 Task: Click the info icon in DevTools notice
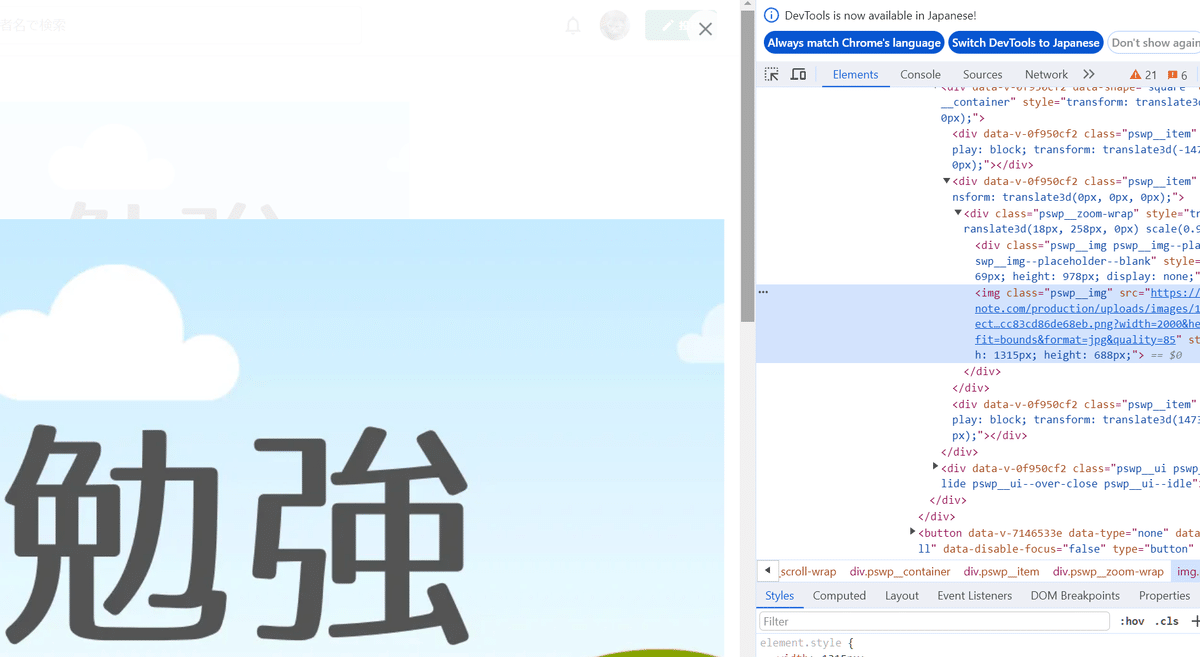coord(771,15)
